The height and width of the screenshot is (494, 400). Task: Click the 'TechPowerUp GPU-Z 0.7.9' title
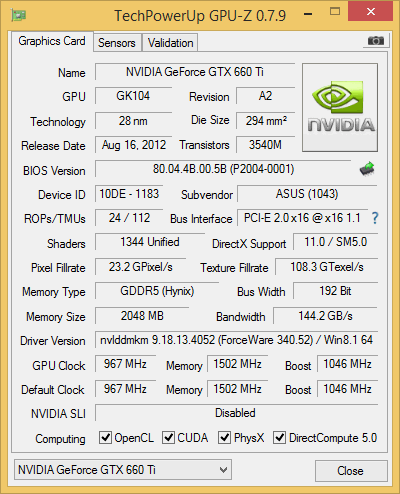[200, 15]
